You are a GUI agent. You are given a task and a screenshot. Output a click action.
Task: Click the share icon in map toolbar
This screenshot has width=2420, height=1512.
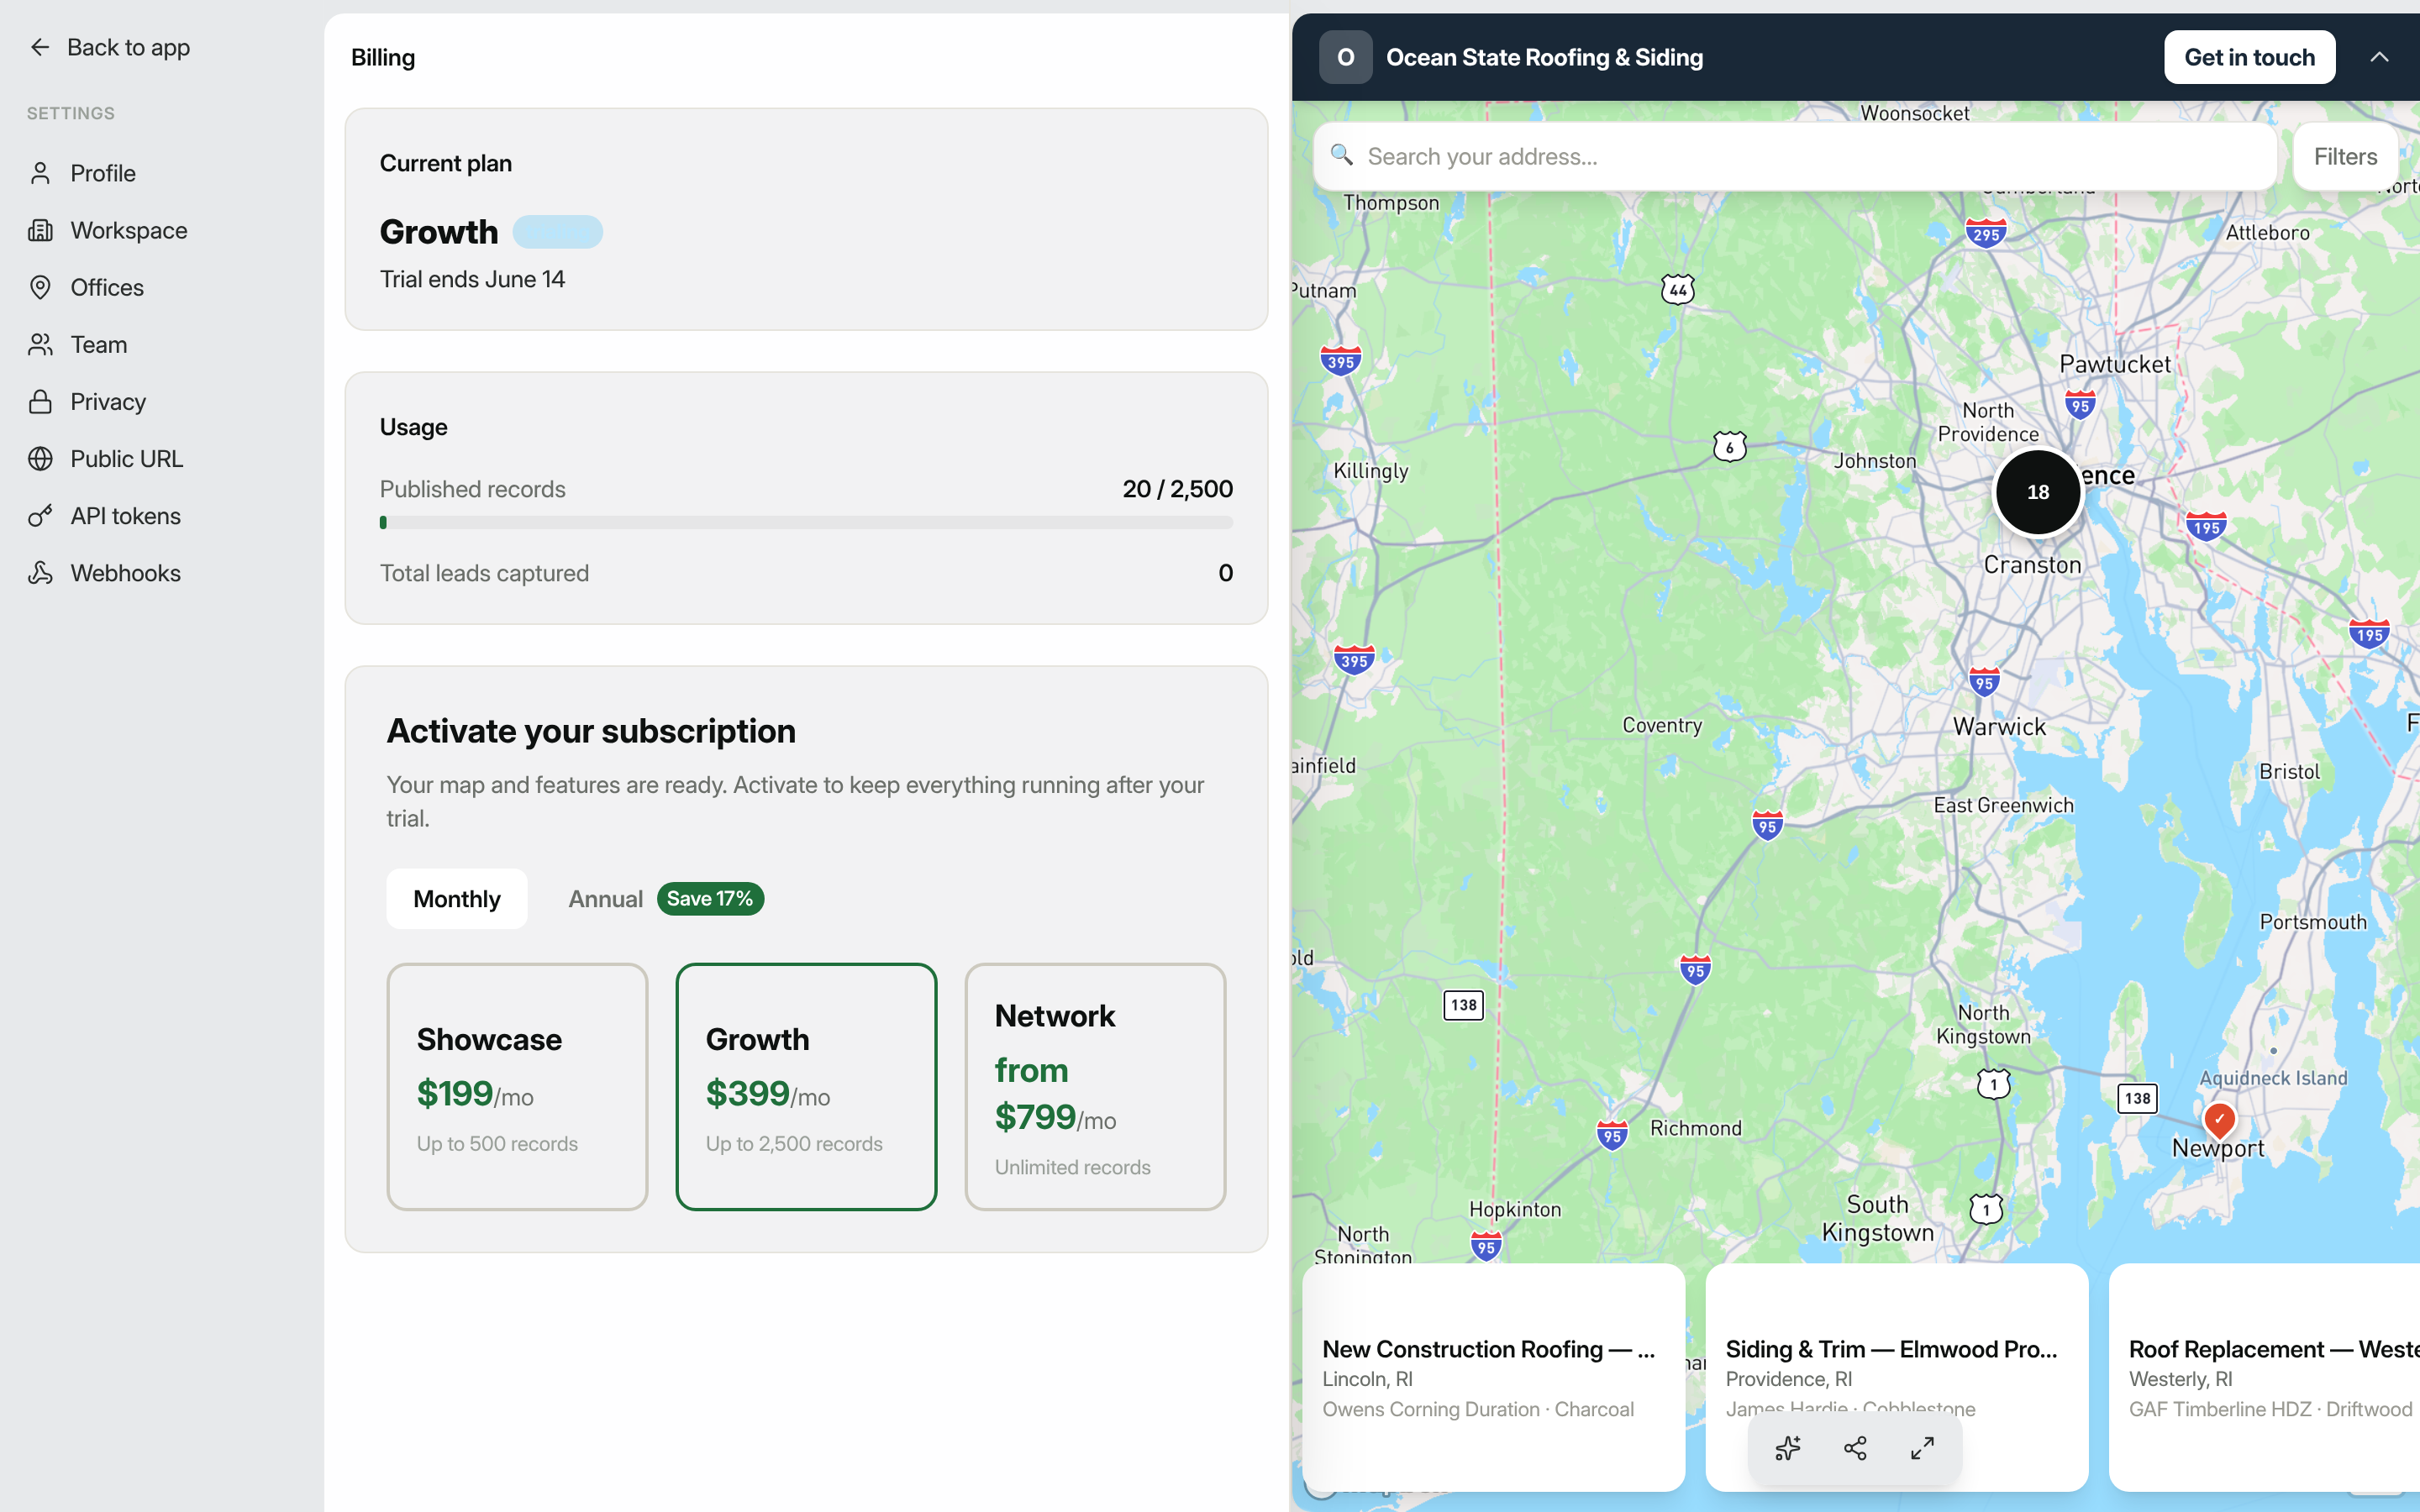click(x=1855, y=1448)
